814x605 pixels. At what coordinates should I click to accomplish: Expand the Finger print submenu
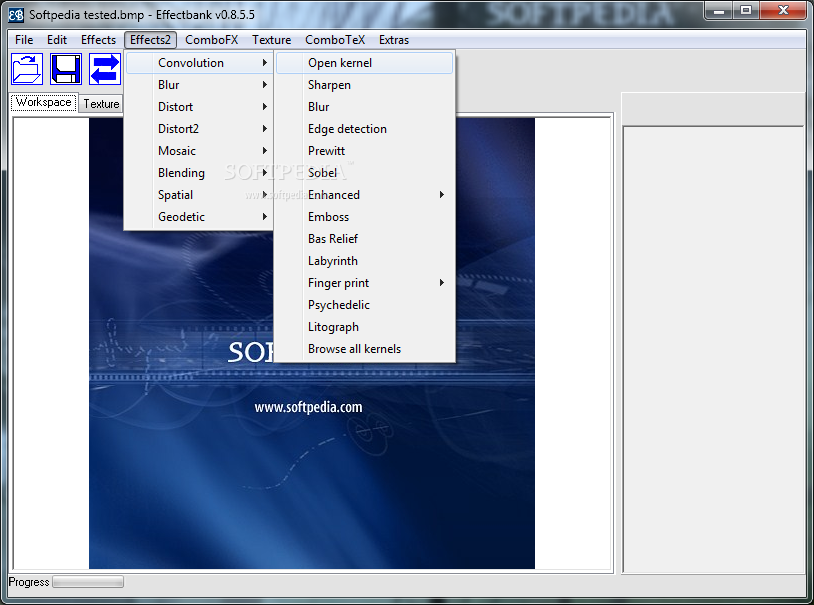point(364,283)
